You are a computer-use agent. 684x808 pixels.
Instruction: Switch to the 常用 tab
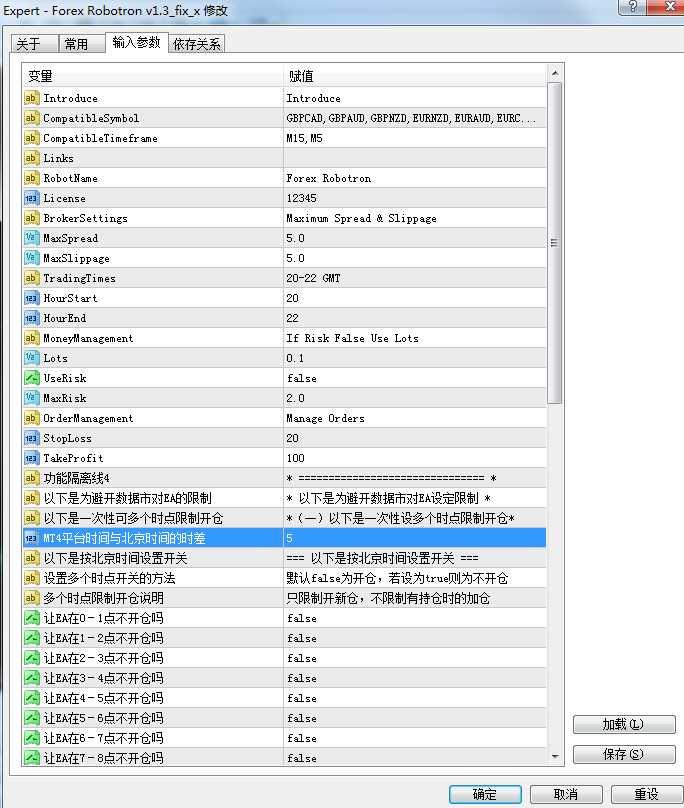[82, 44]
